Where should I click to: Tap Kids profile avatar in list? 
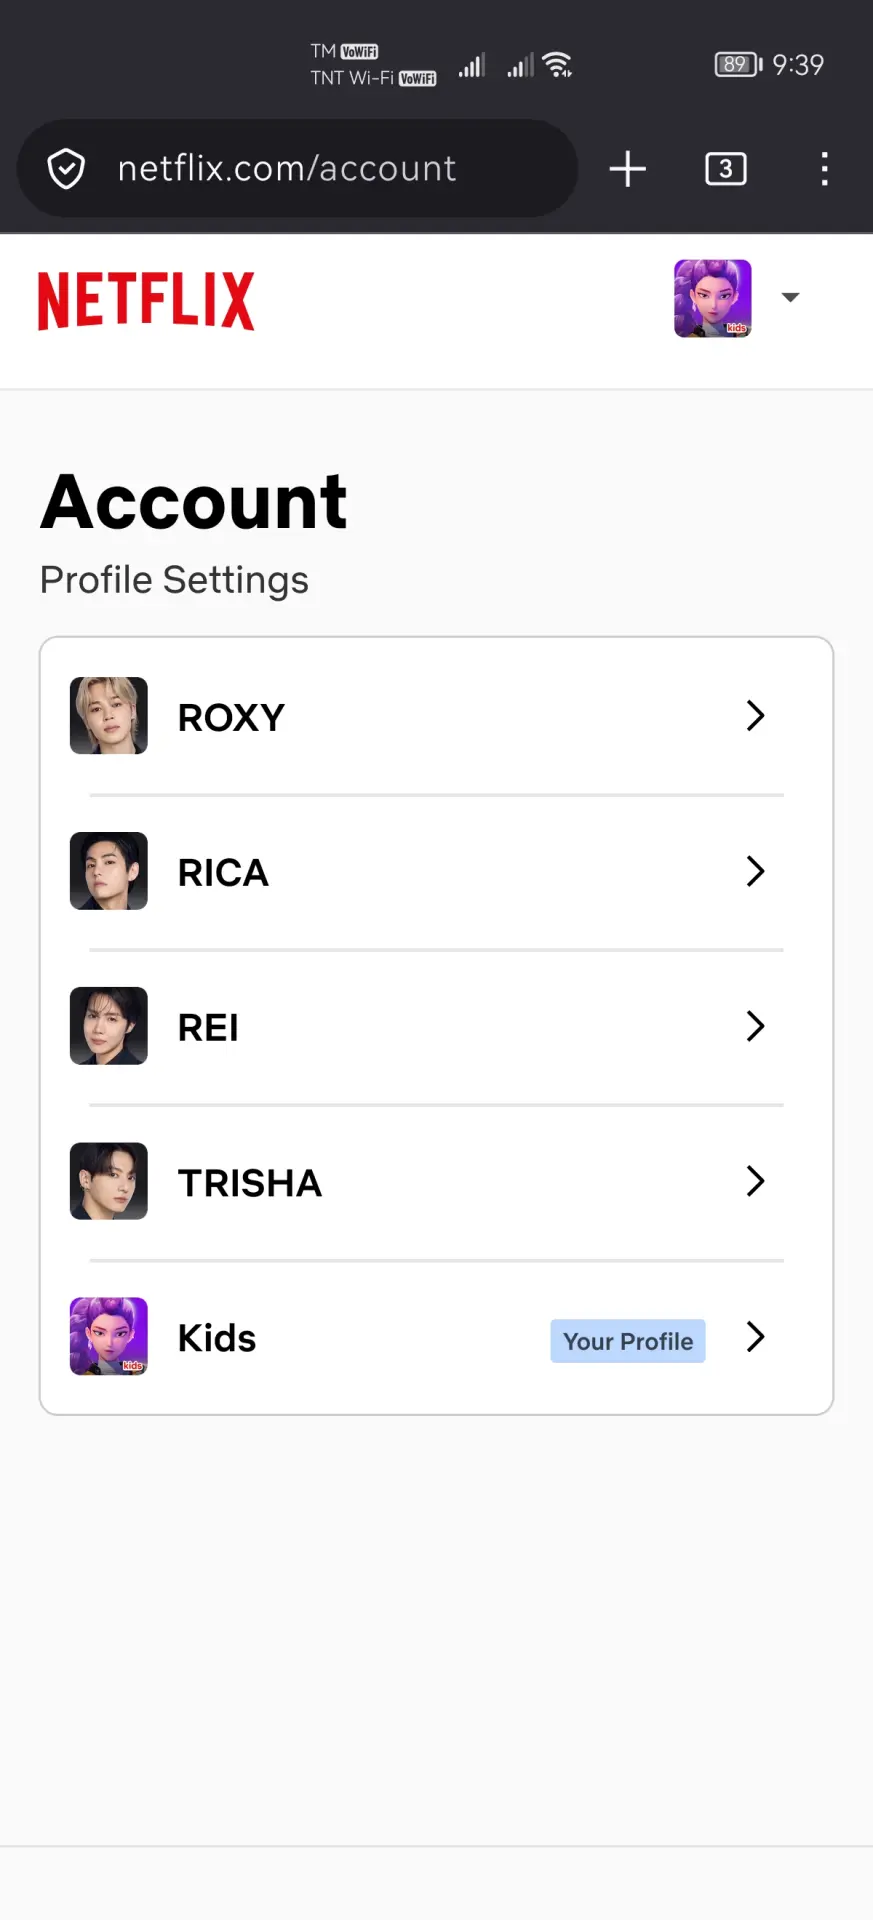[x=109, y=1336]
